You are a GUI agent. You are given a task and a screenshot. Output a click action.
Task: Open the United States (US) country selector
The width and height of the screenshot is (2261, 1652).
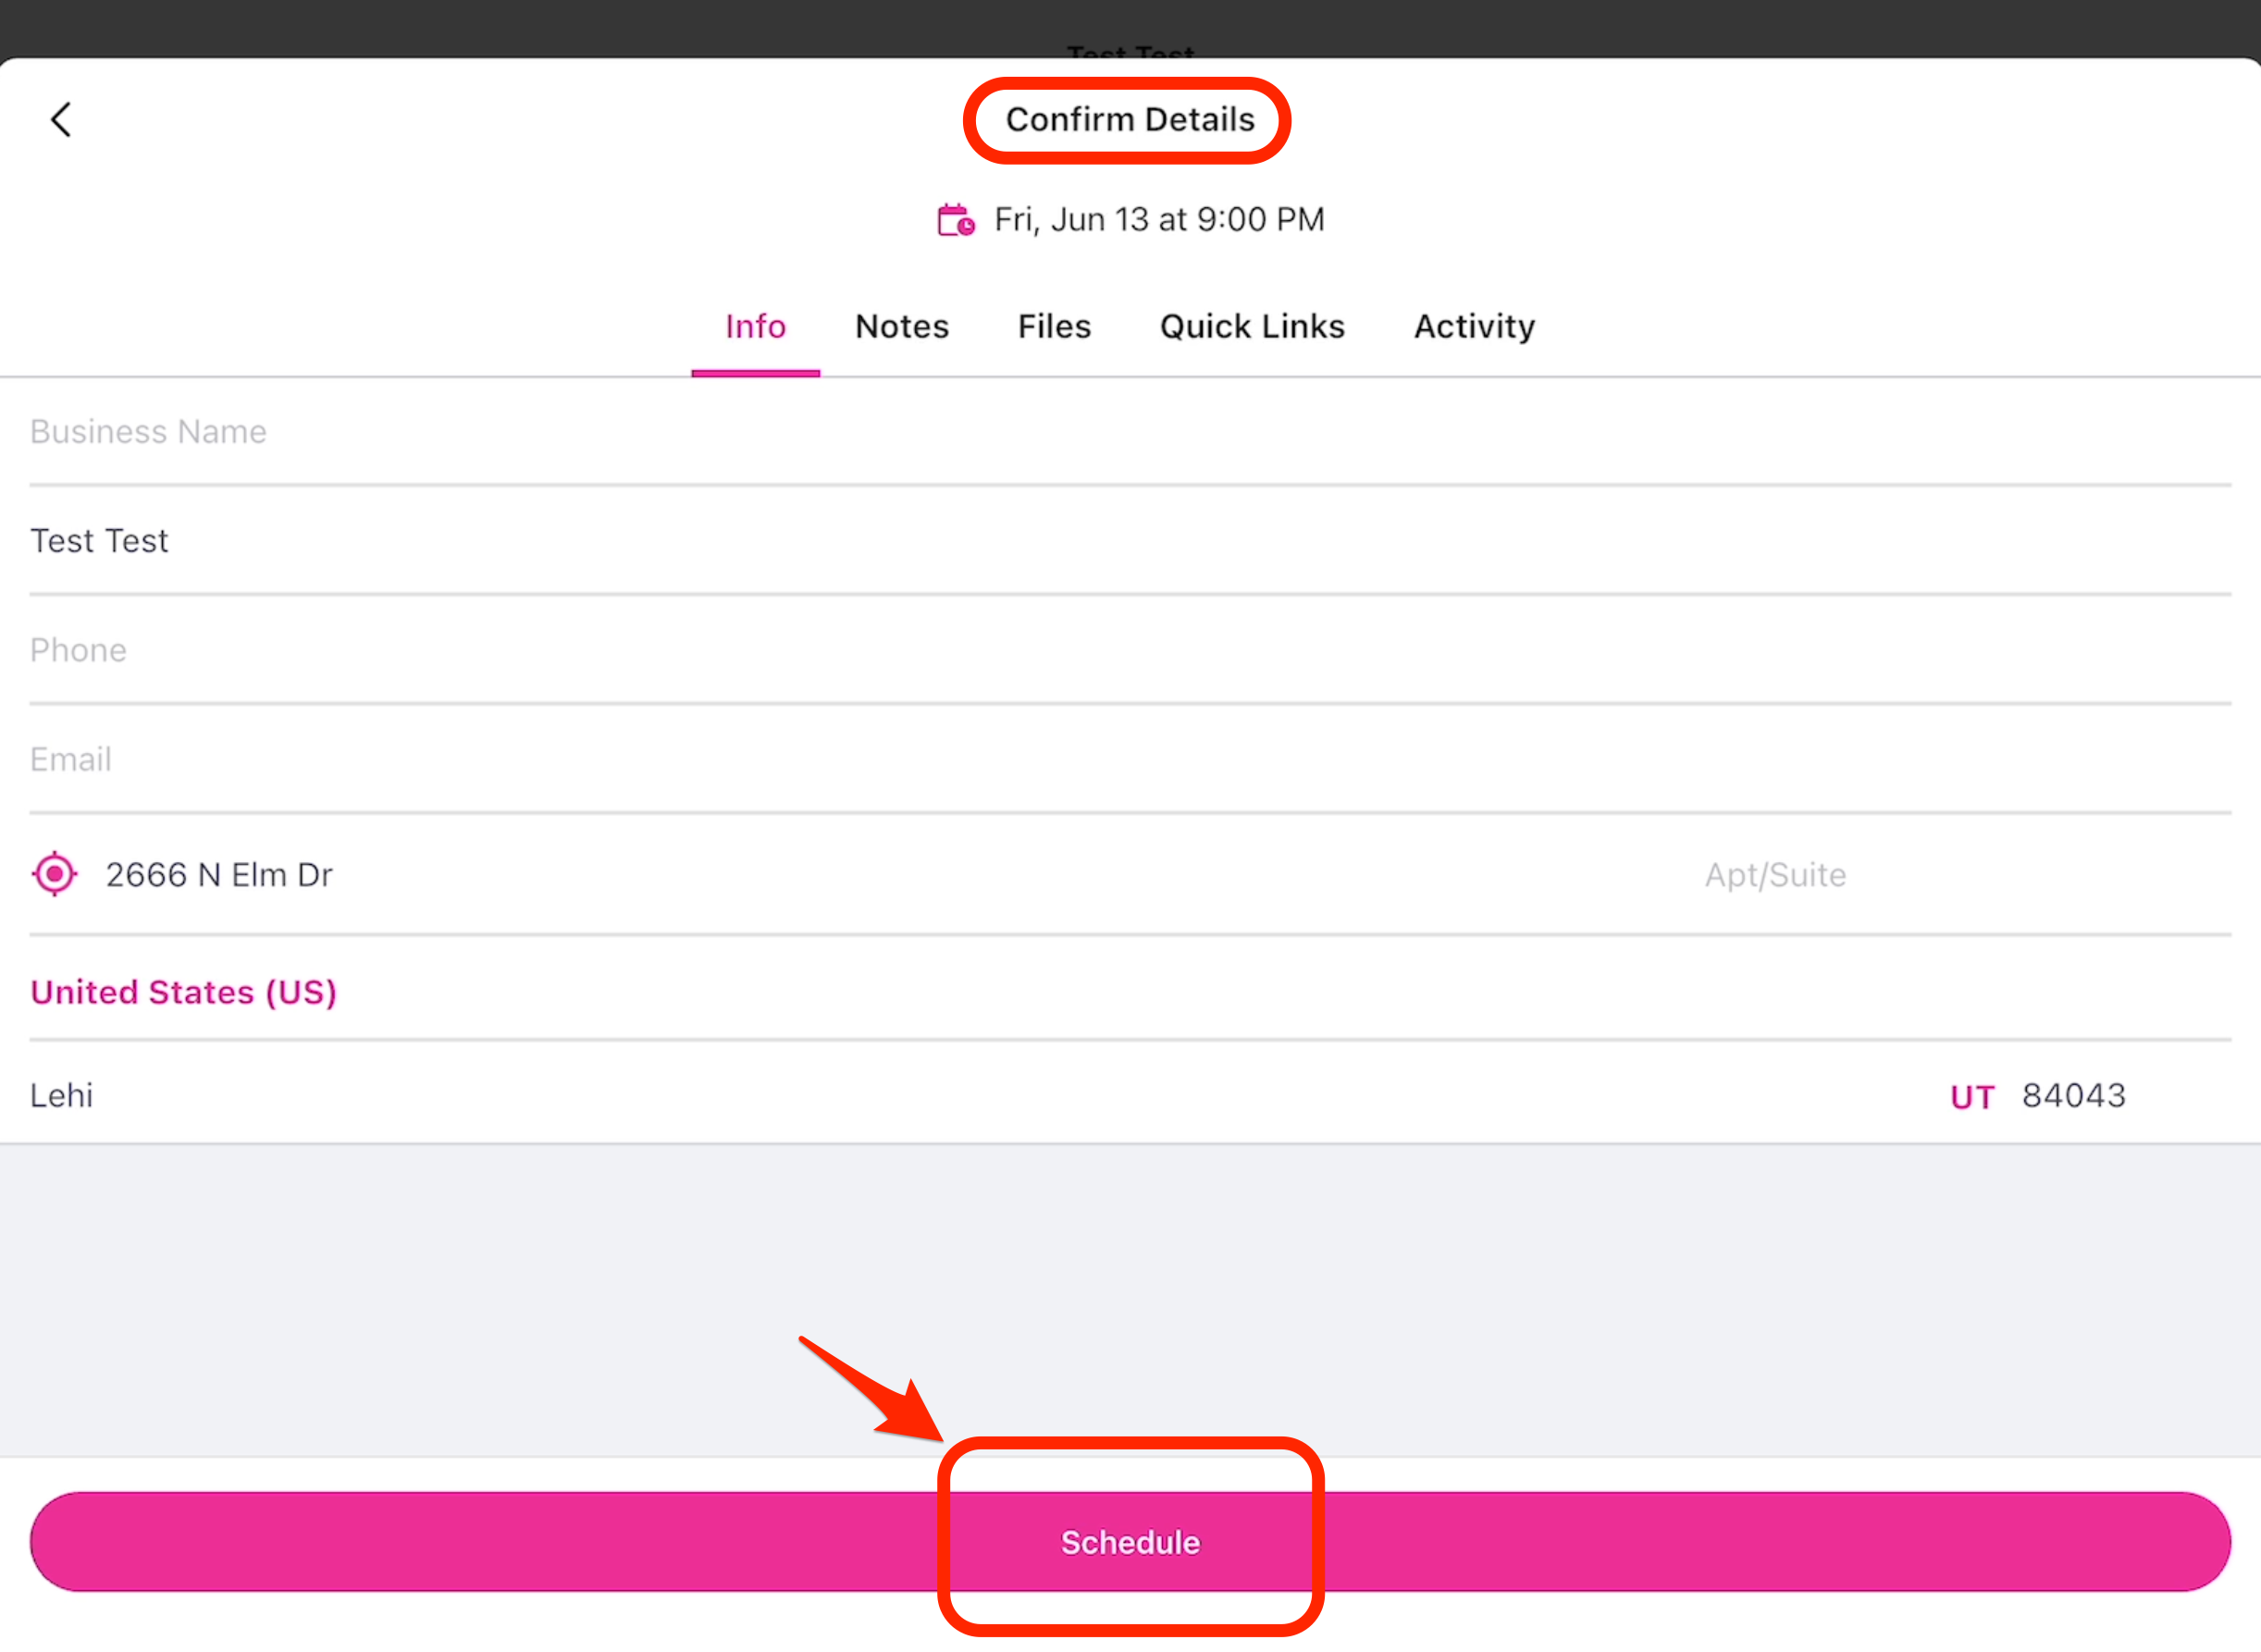pos(184,992)
